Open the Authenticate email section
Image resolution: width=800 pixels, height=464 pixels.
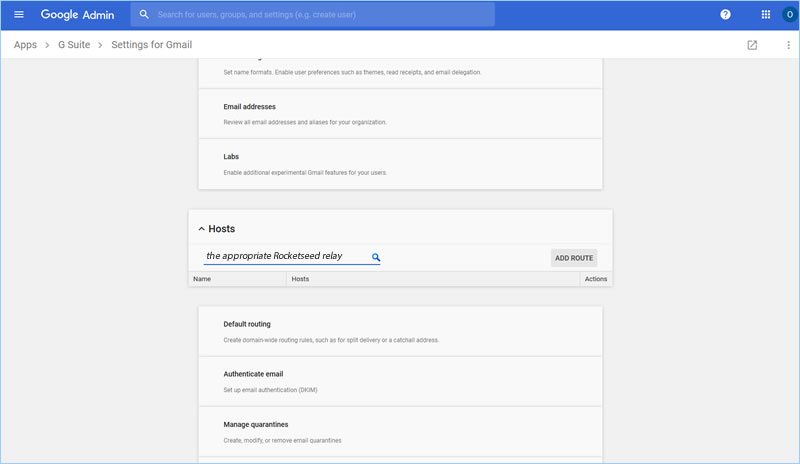coord(400,381)
